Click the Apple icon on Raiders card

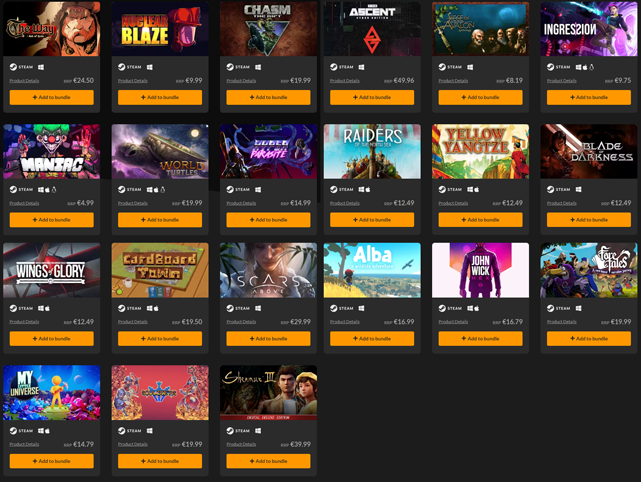[x=368, y=189]
